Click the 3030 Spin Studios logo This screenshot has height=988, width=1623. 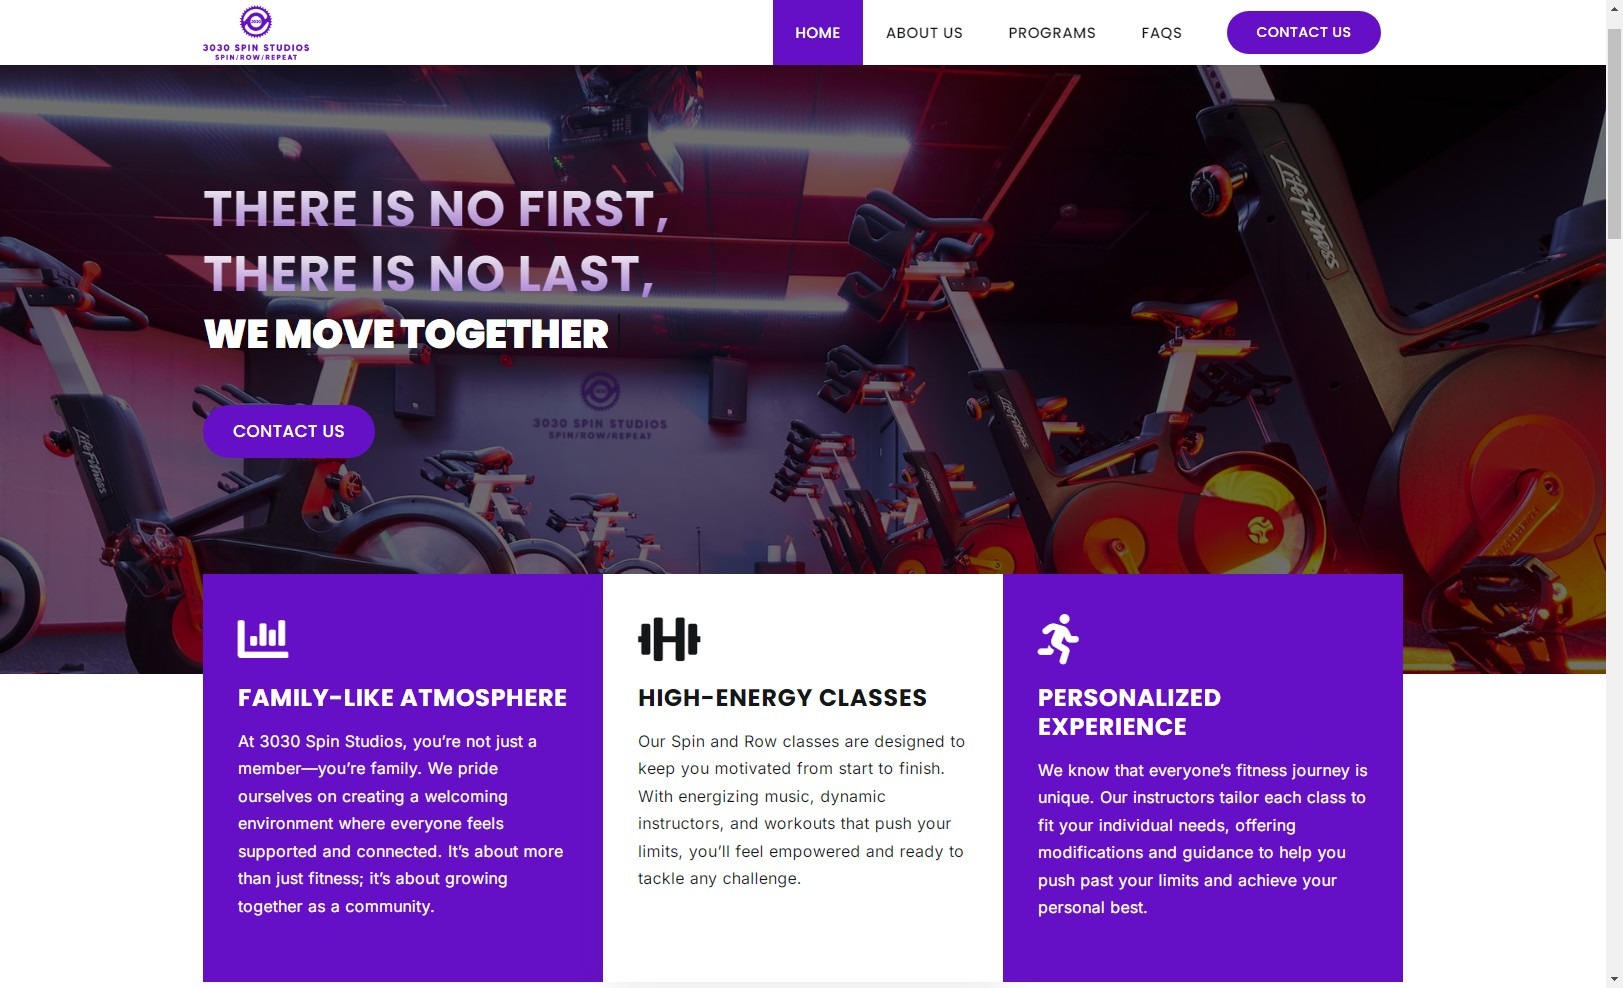pyautogui.click(x=256, y=33)
